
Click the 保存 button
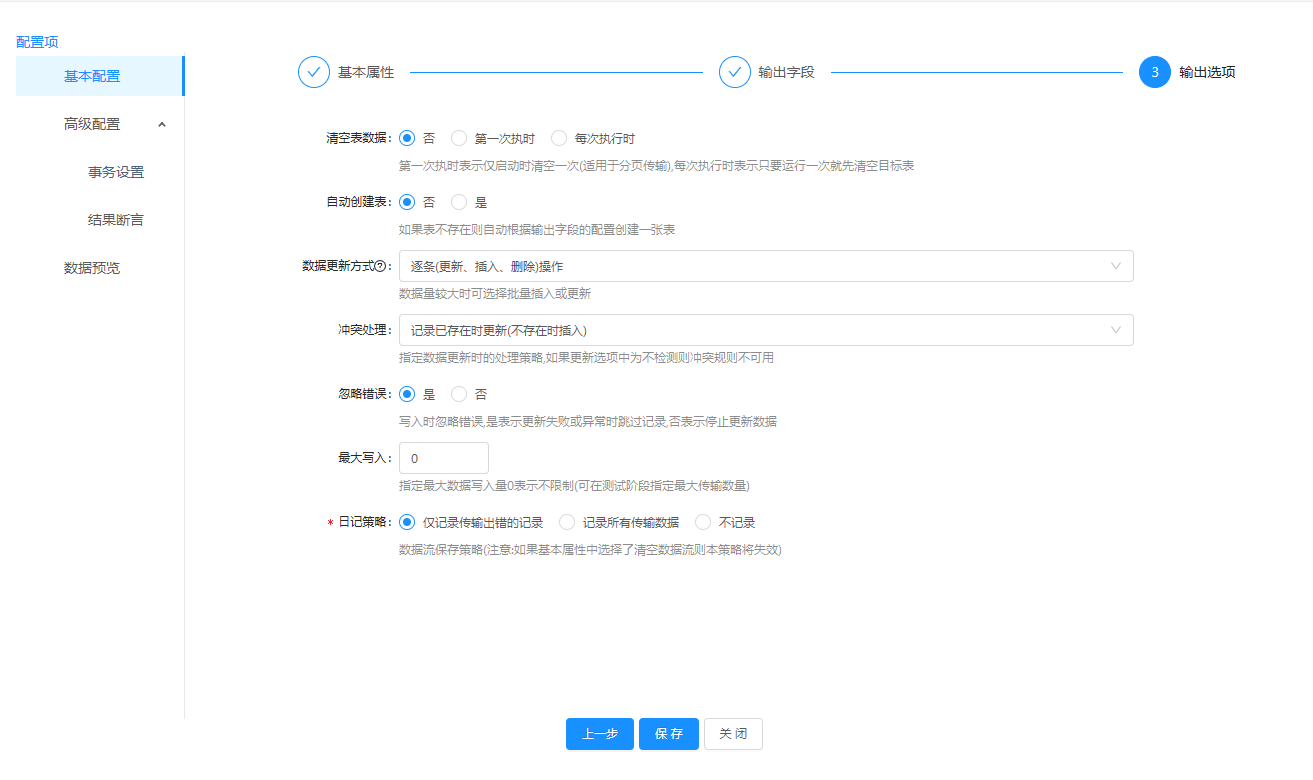pyautogui.click(x=669, y=734)
